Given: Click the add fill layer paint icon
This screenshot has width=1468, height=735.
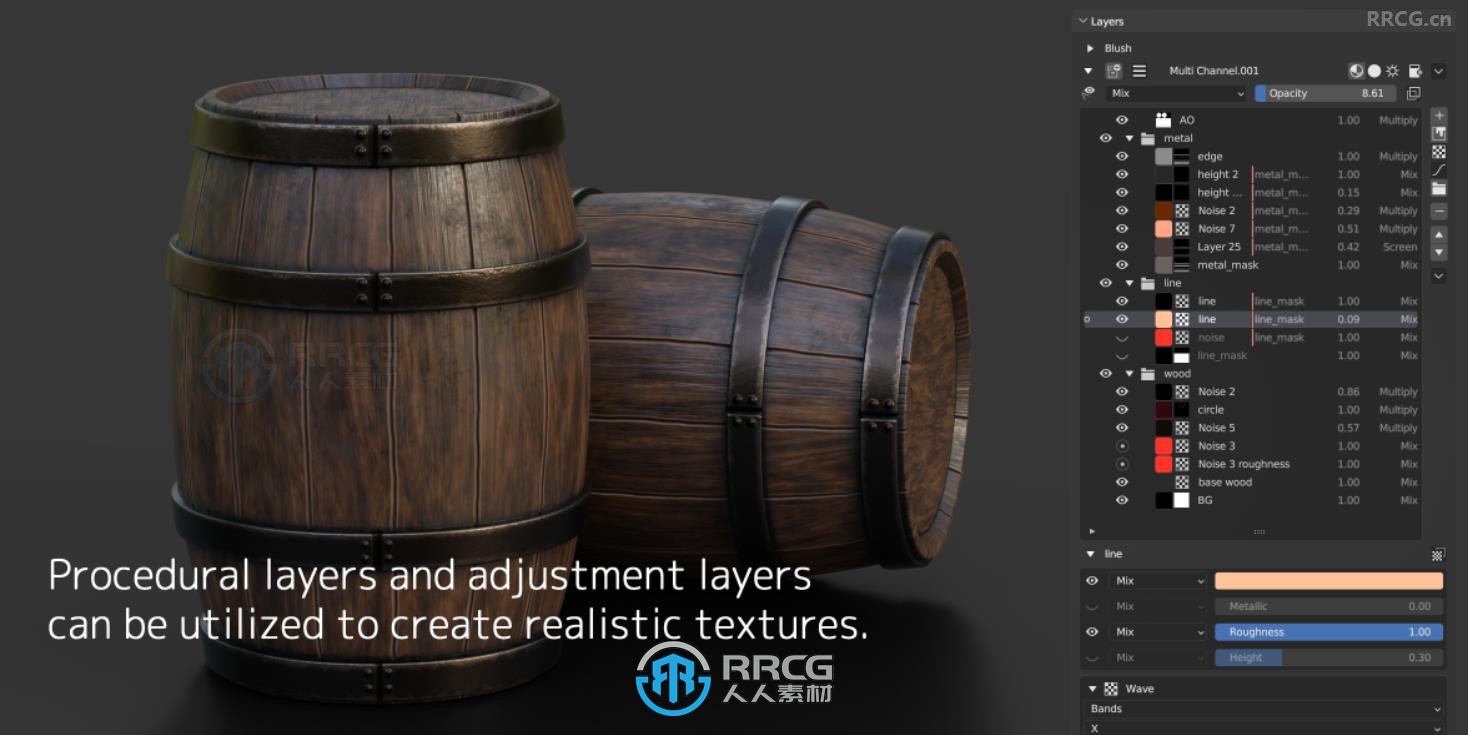Looking at the screenshot, I should click(1439, 134).
